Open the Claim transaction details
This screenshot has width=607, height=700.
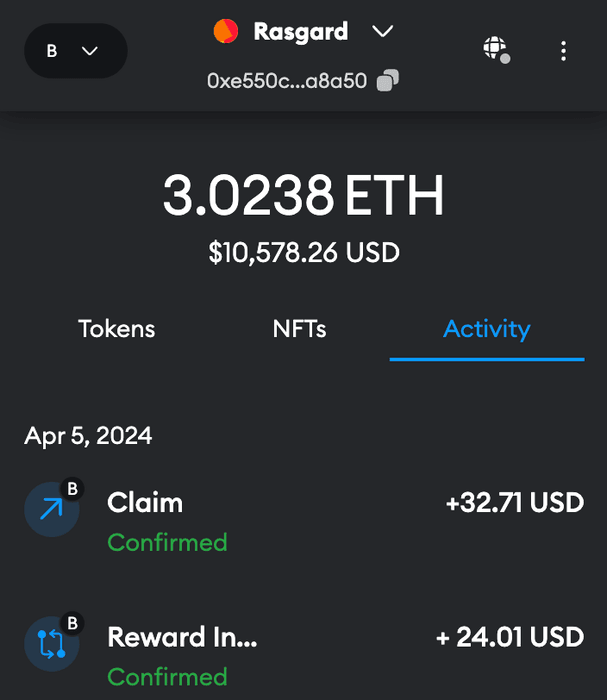click(145, 502)
